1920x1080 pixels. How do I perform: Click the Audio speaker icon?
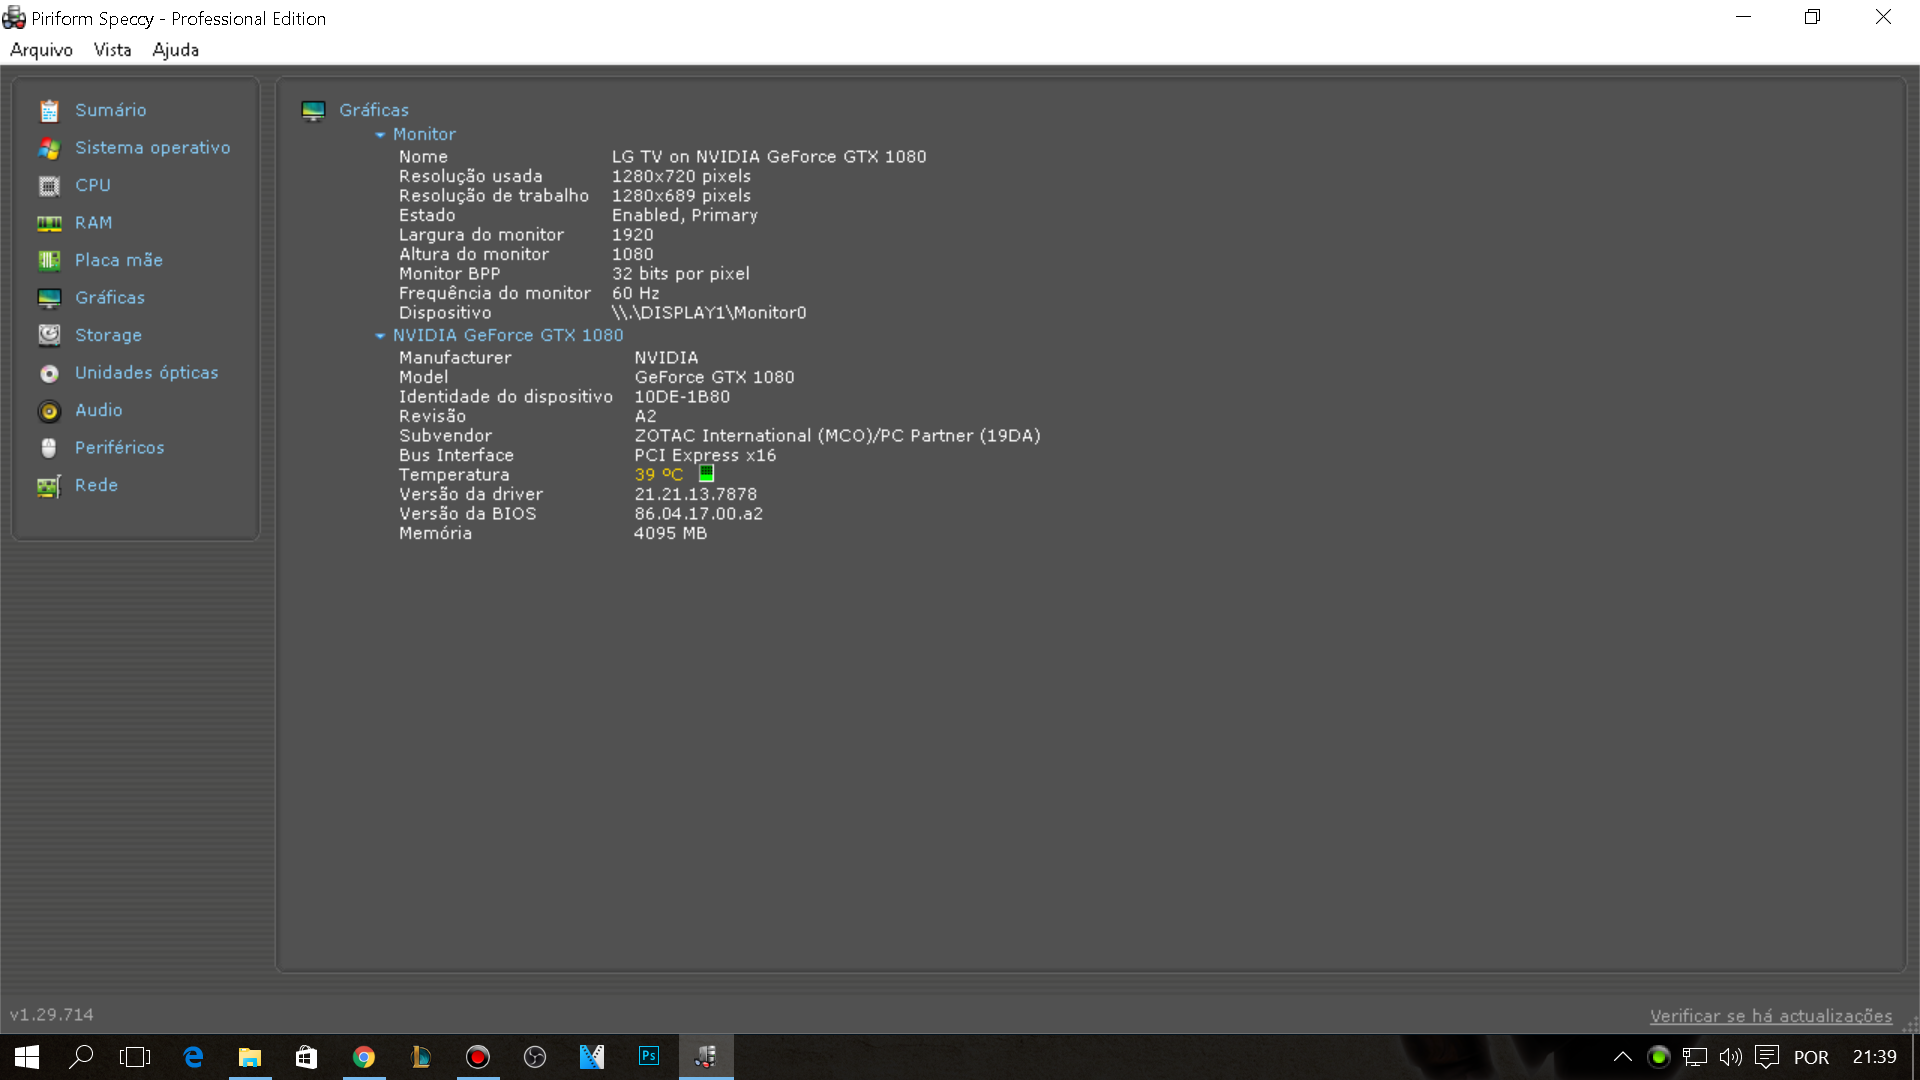[x=49, y=411]
